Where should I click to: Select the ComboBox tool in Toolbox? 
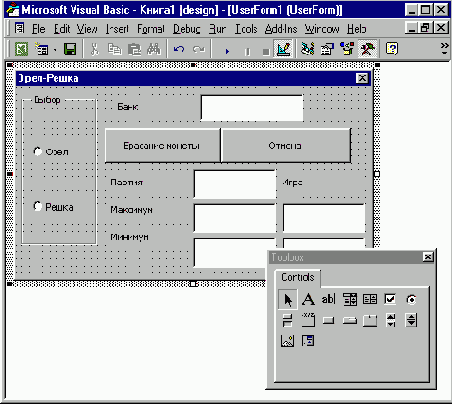[350, 299]
